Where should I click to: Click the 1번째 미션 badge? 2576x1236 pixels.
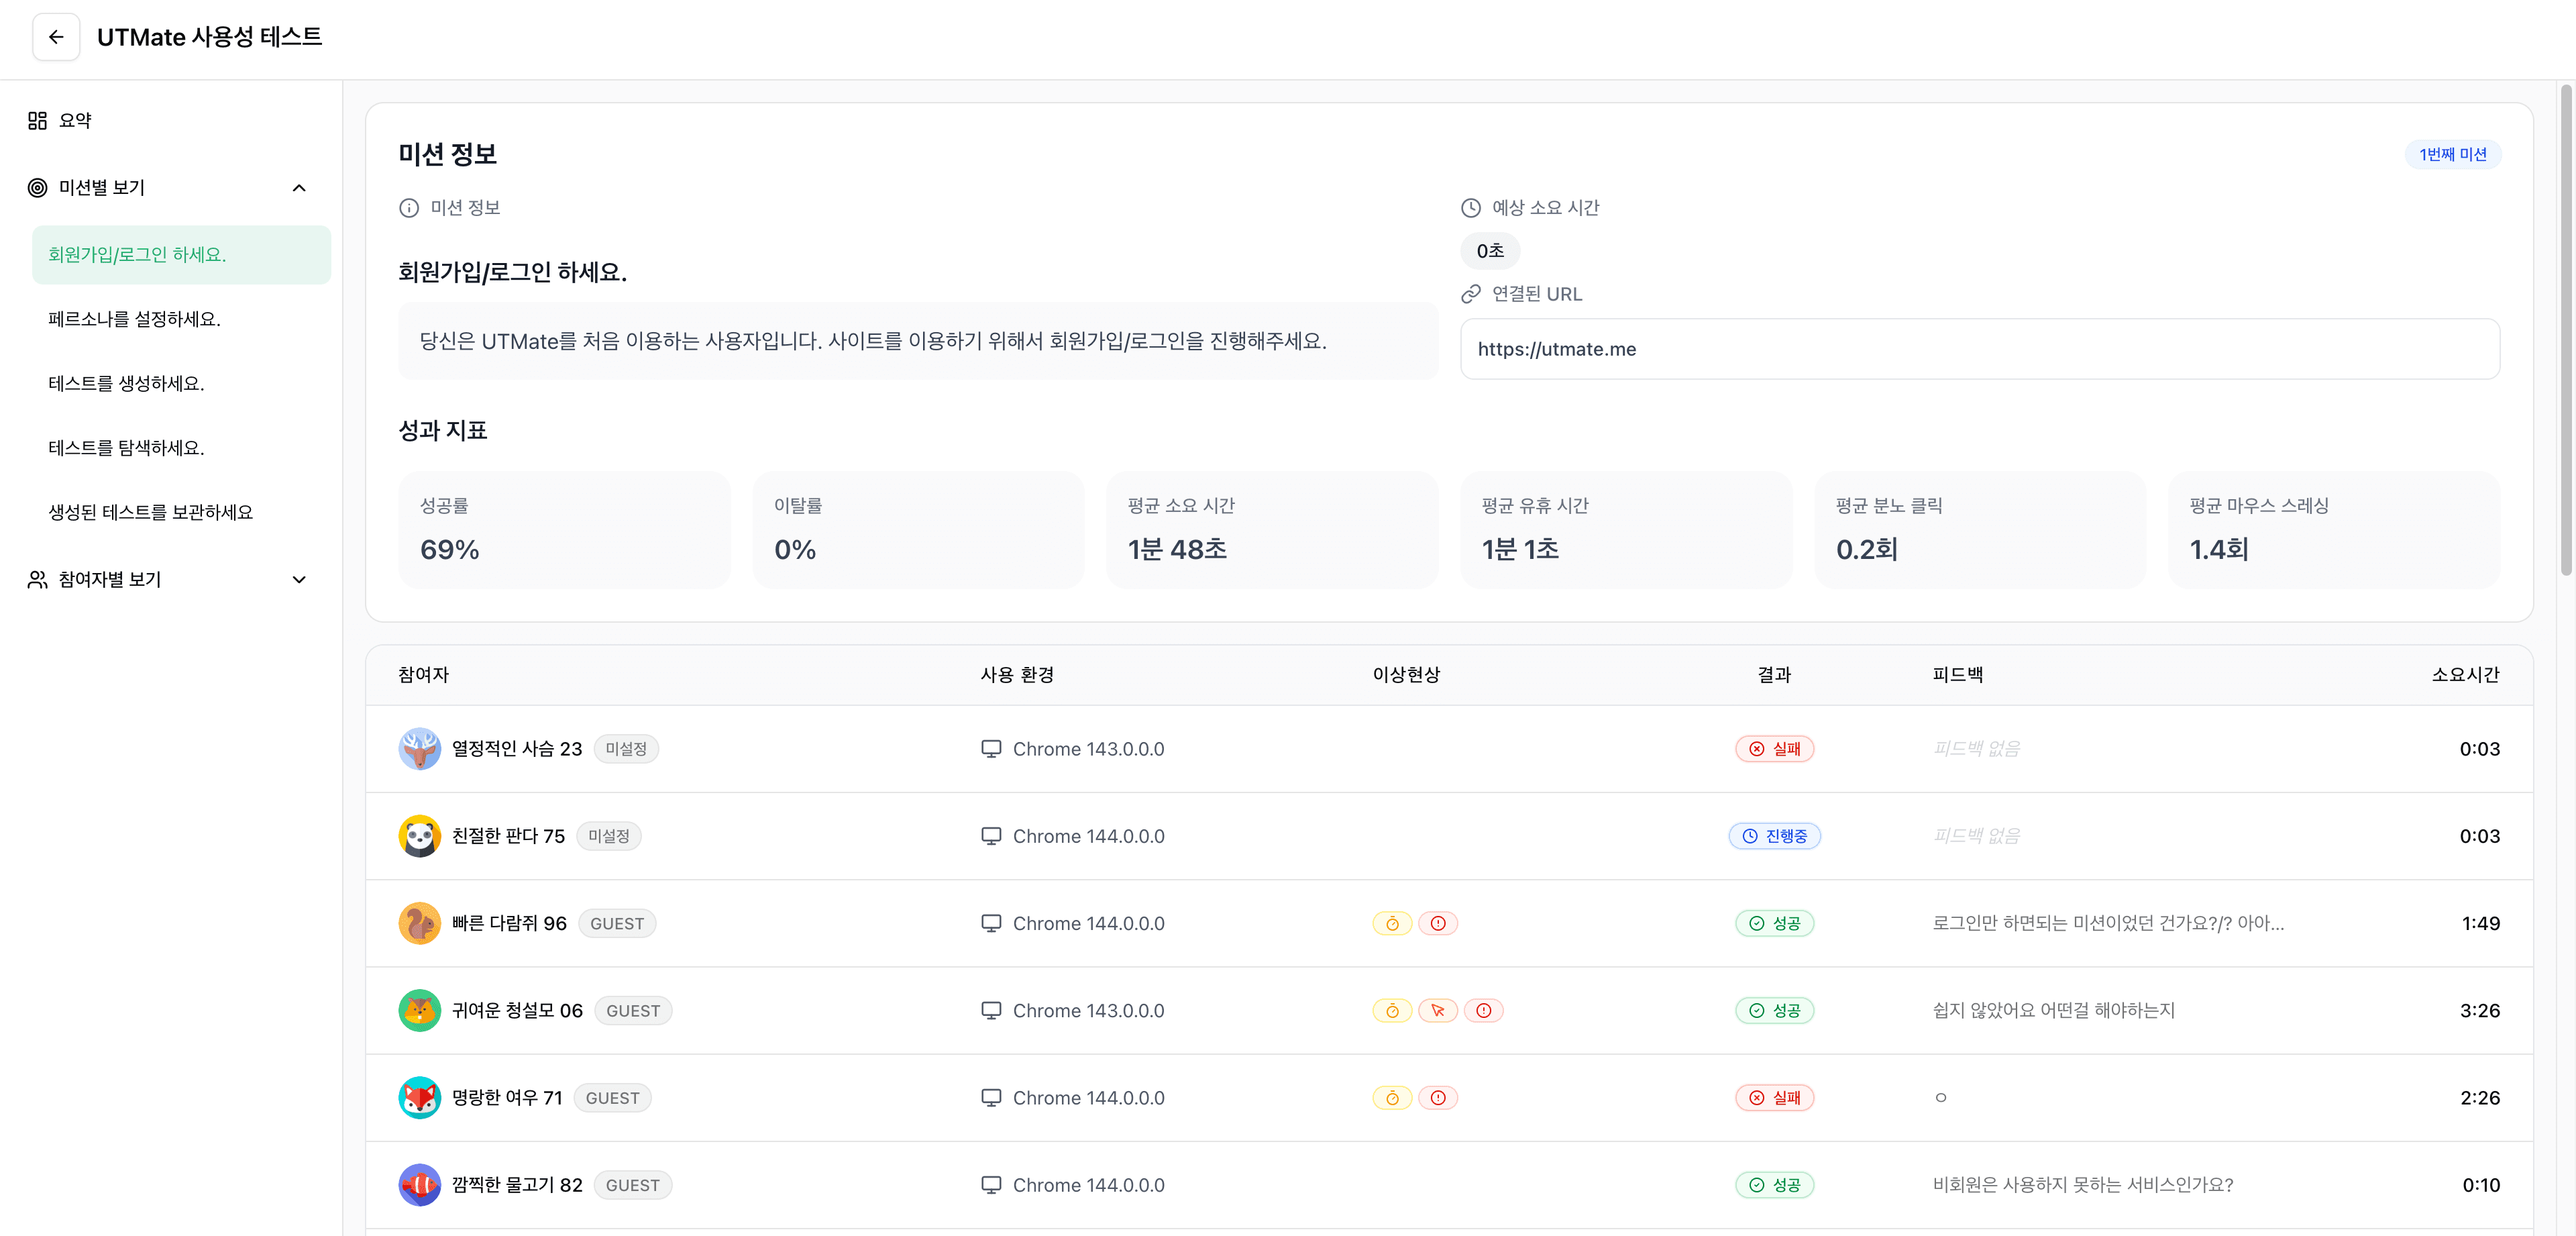(2452, 154)
